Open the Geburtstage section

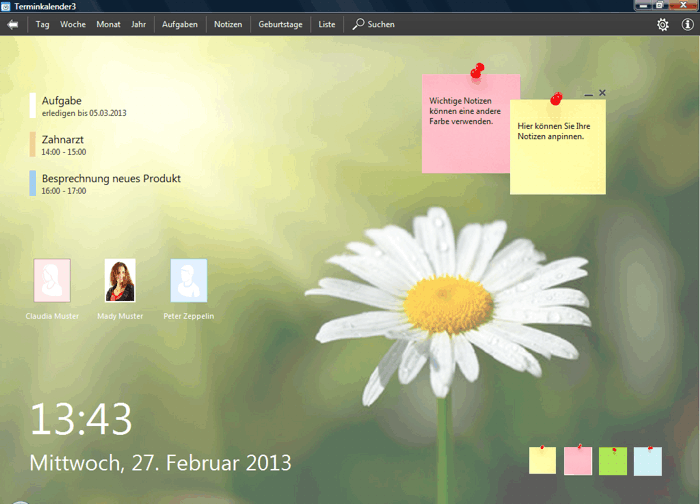pyautogui.click(x=280, y=24)
